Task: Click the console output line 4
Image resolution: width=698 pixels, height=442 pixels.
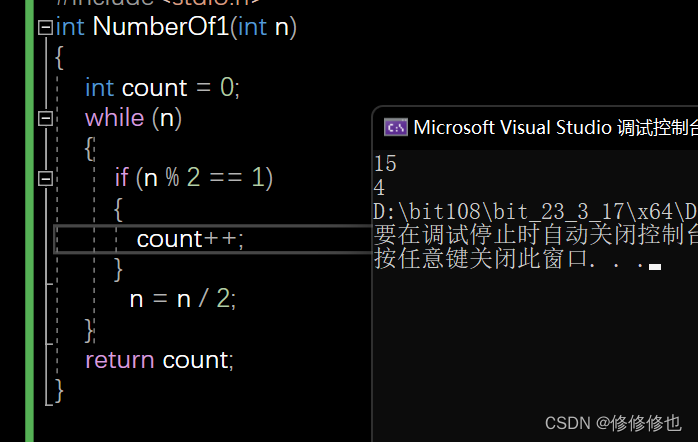Action: 378,187
